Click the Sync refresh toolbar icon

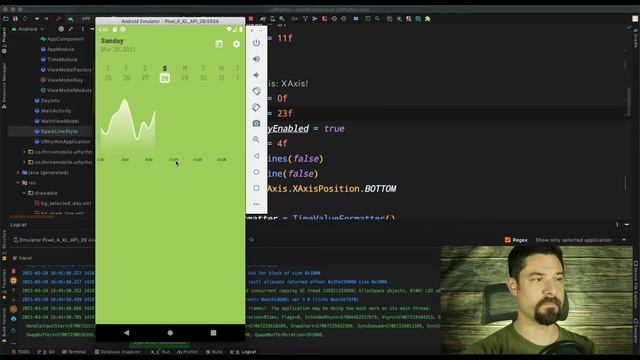[25, 18]
